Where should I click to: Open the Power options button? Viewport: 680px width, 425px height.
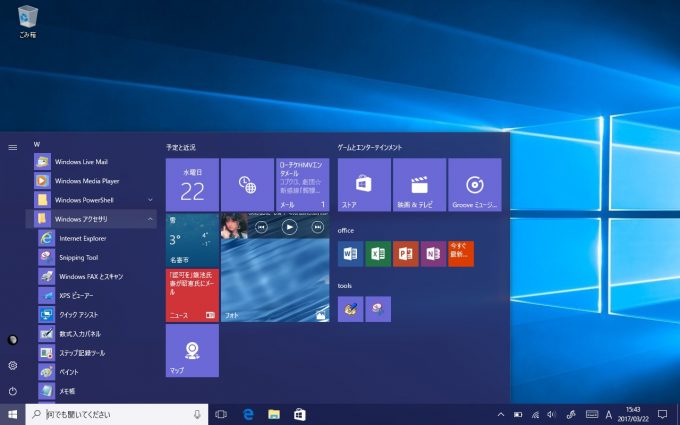tap(13, 391)
